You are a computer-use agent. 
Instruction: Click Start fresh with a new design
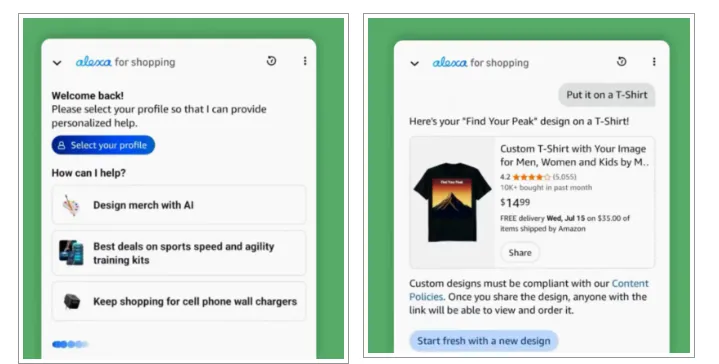[x=484, y=341]
